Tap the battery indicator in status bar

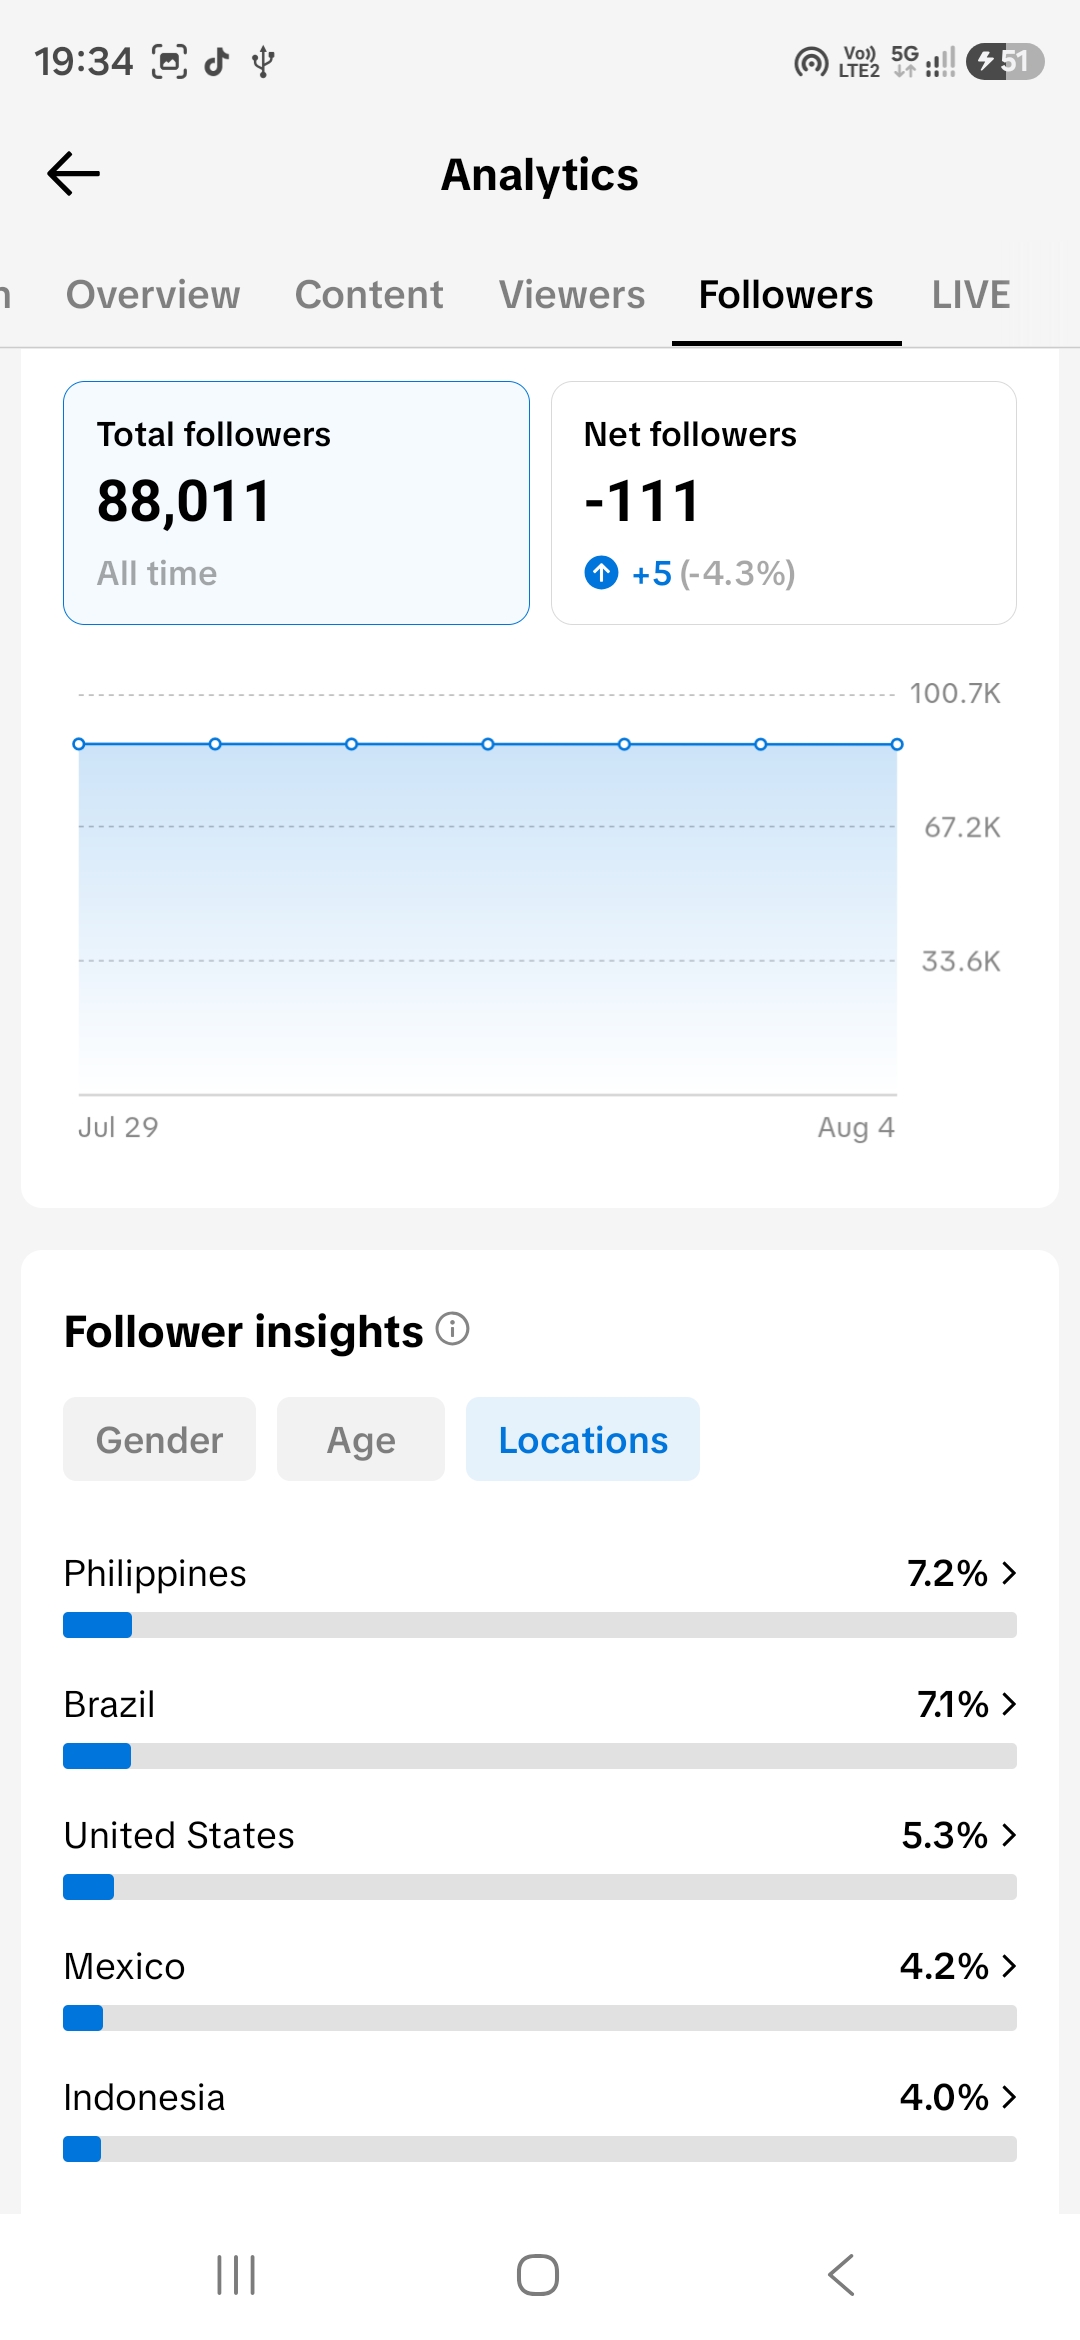(1005, 62)
